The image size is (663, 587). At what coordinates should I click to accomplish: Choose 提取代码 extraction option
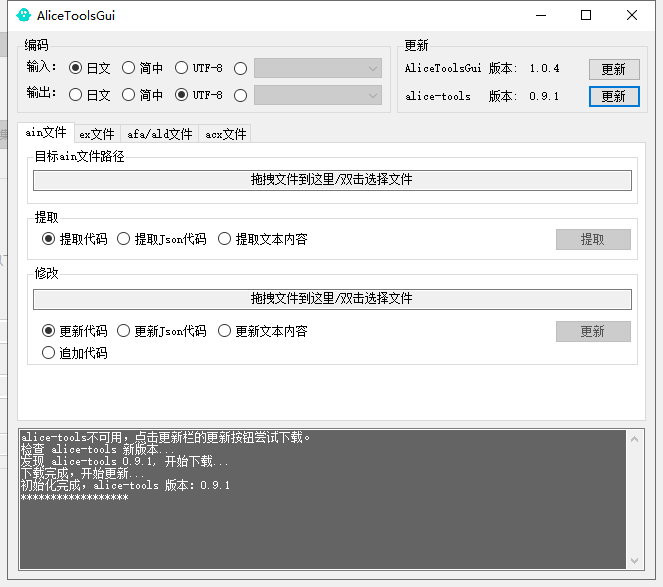(74, 239)
